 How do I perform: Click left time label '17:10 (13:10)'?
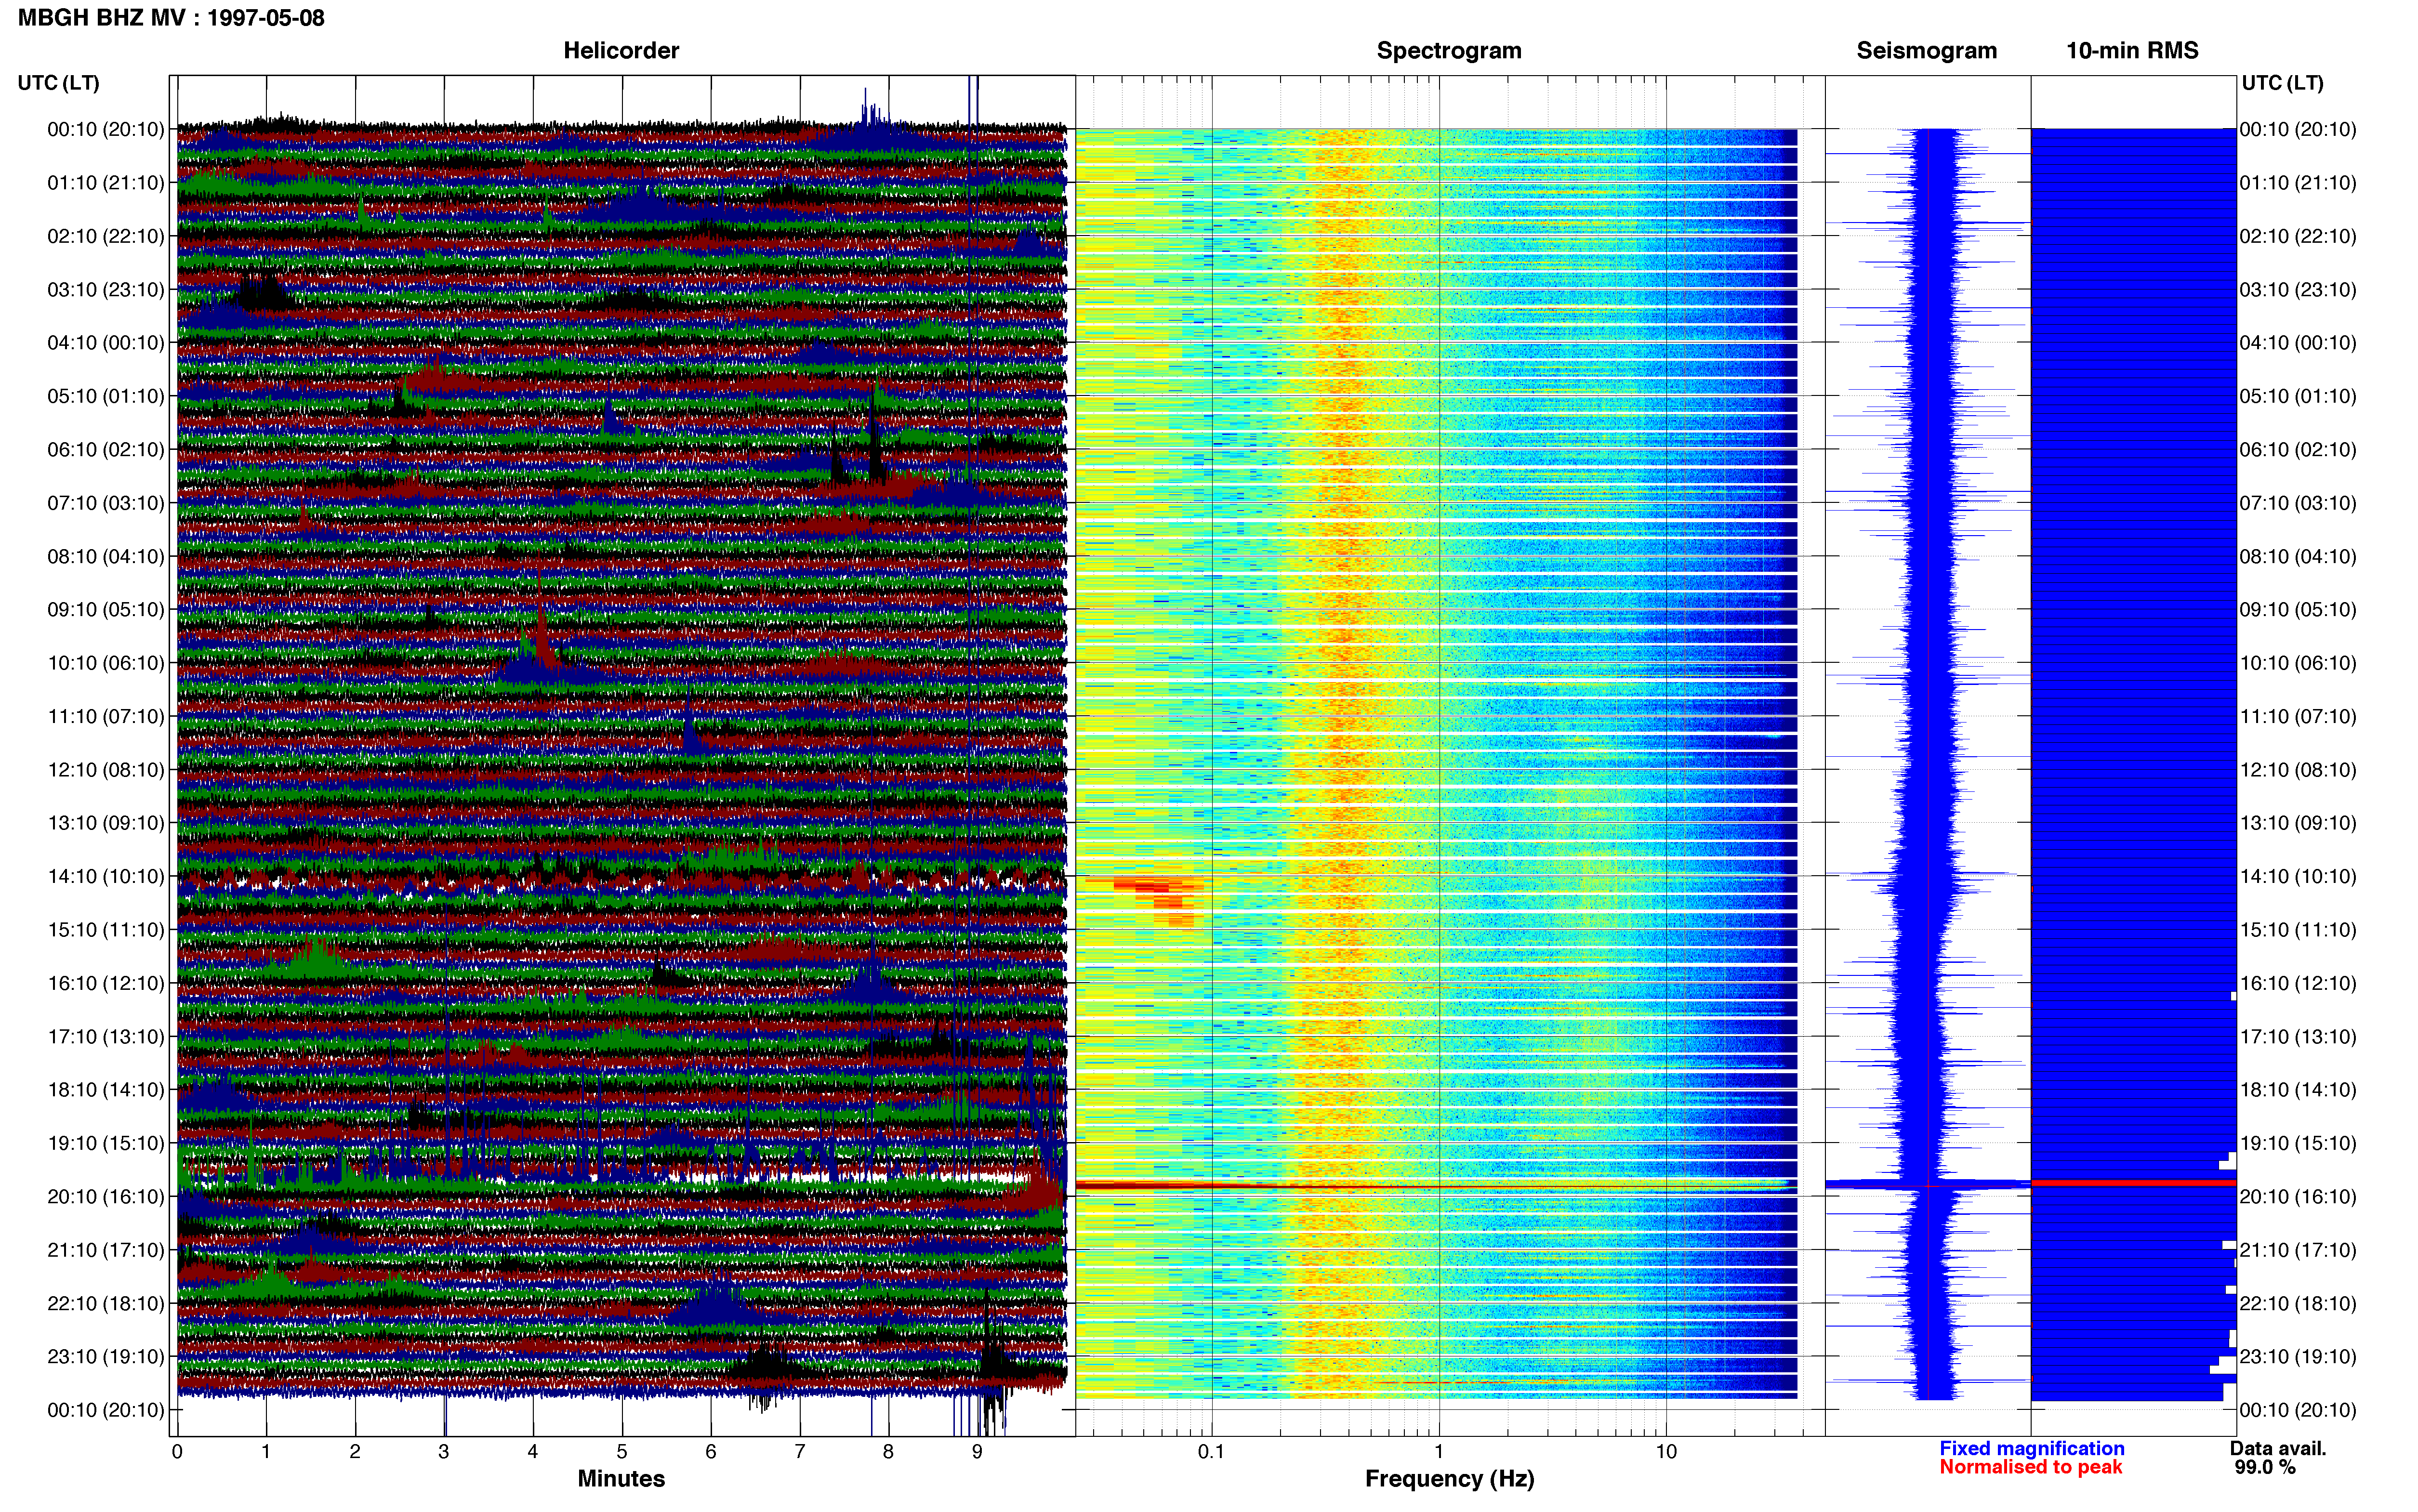106,1036
